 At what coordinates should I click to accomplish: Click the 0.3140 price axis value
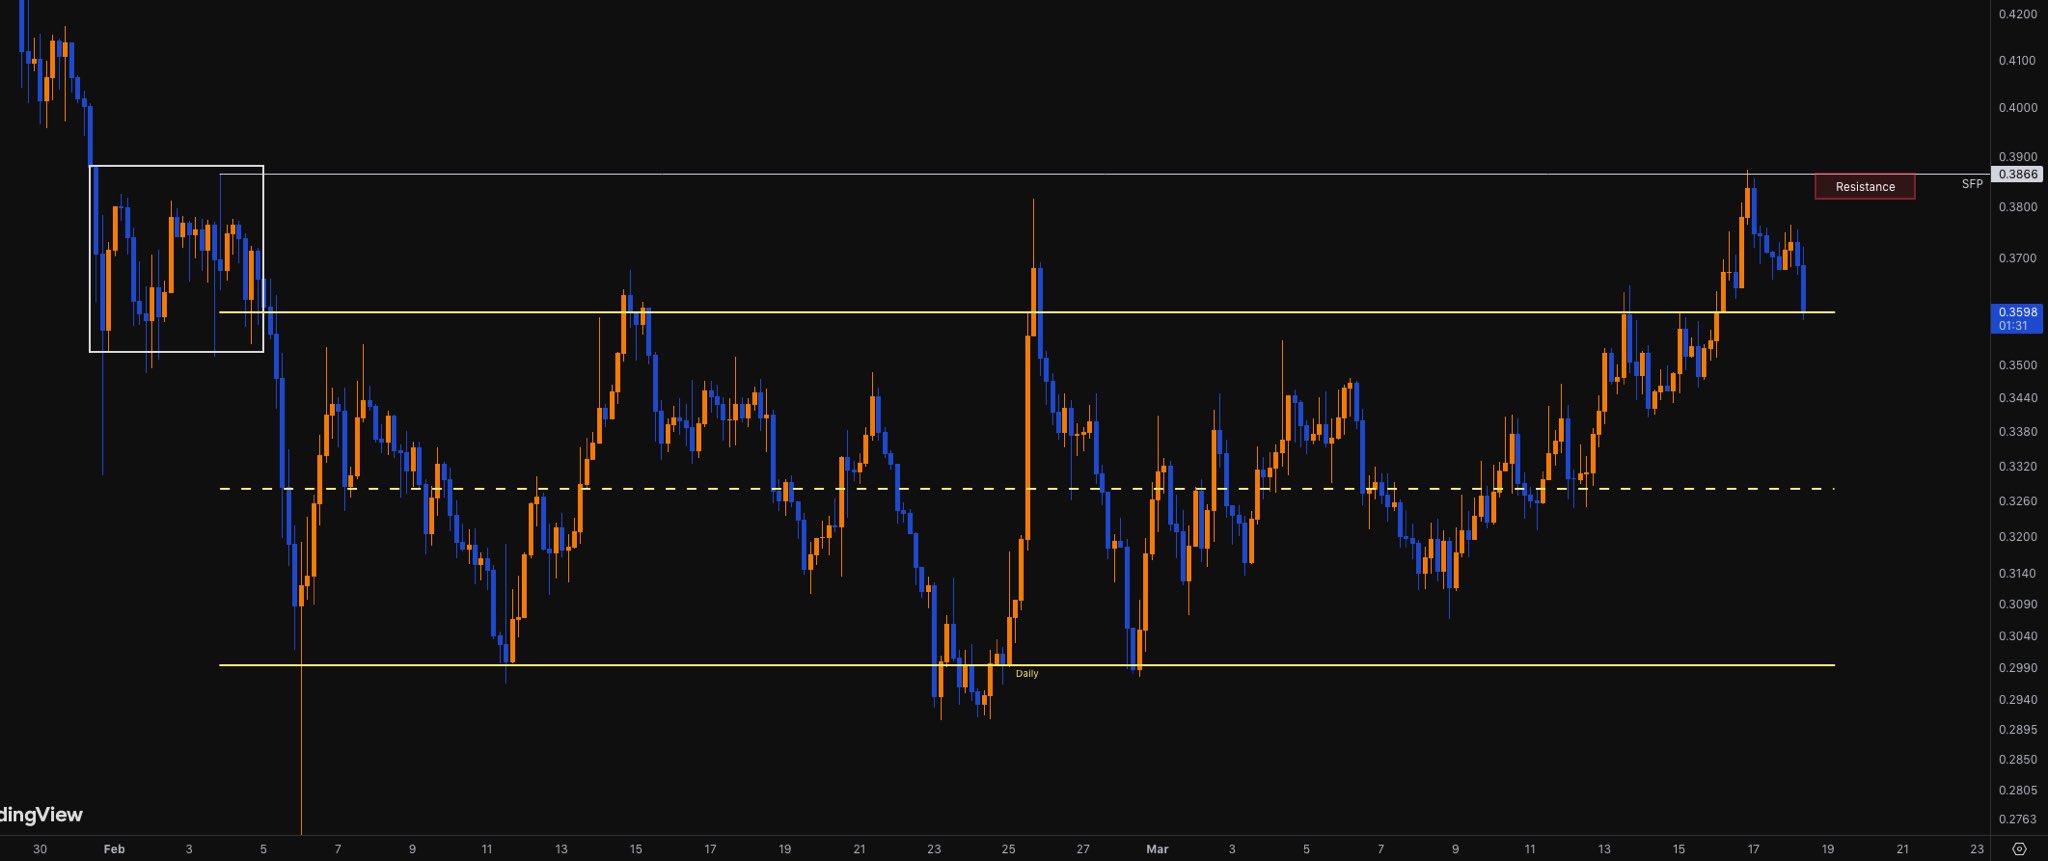click(2017, 574)
